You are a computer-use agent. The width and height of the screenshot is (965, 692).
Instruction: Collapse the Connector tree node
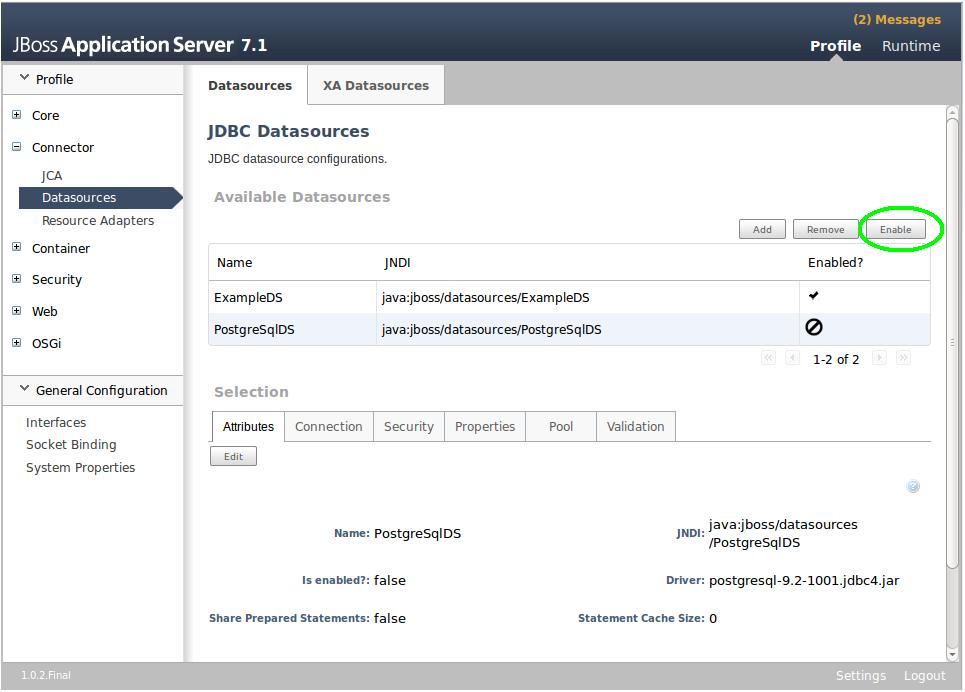(17, 147)
